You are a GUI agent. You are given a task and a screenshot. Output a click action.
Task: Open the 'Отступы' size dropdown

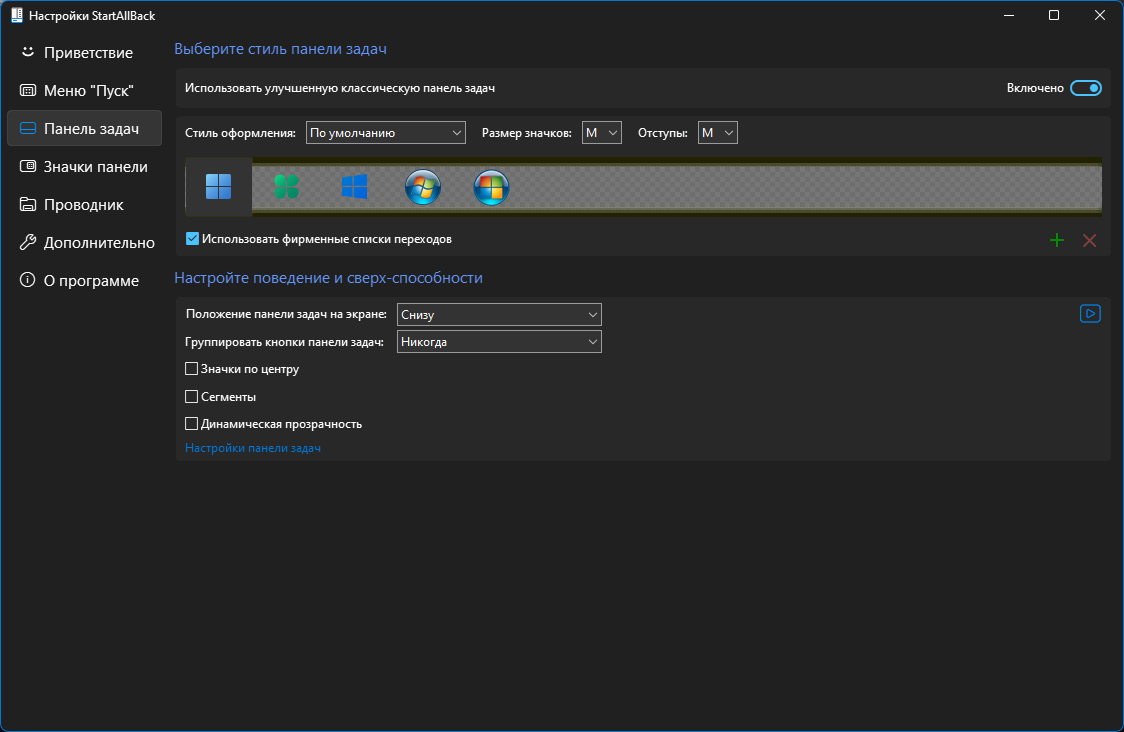pos(718,133)
